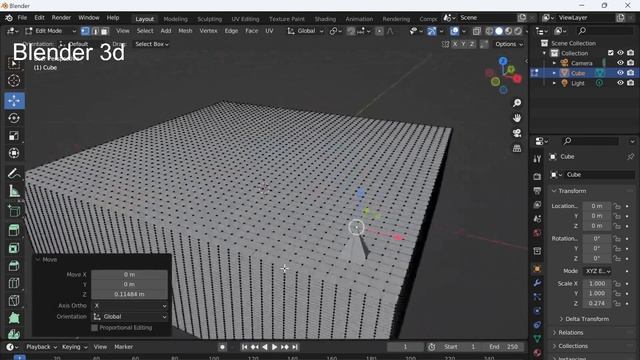Hide the Light object in viewport
640x360 pixels.
[x=620, y=83]
